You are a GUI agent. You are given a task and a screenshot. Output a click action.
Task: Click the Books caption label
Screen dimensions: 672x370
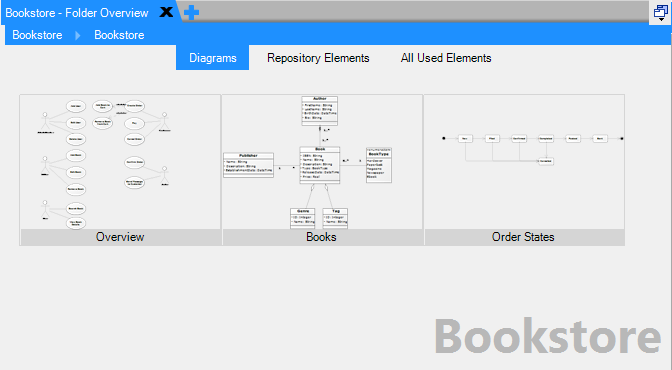tap(322, 237)
